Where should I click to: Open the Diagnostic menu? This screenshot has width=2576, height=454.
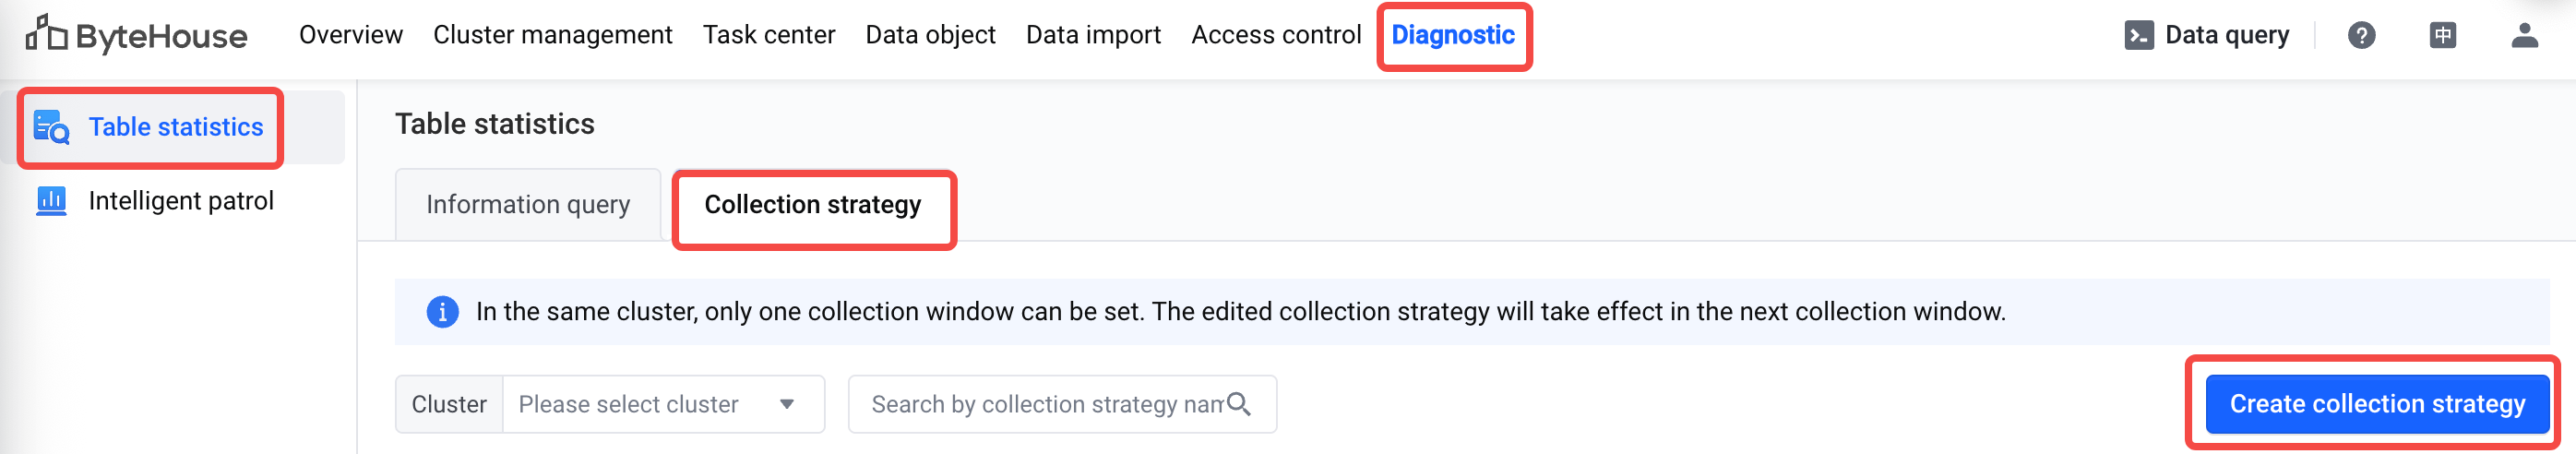(x=1452, y=35)
